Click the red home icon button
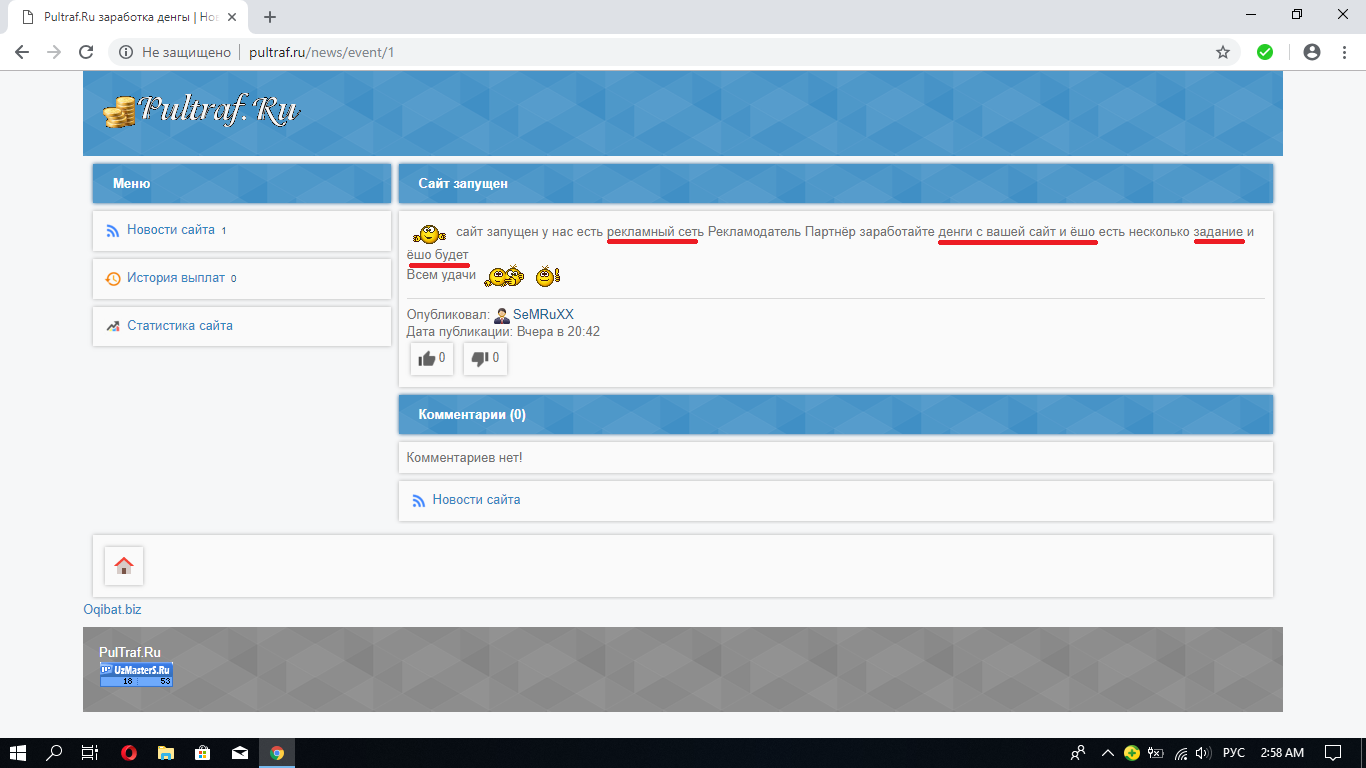This screenshot has width=1366, height=768. point(124,566)
